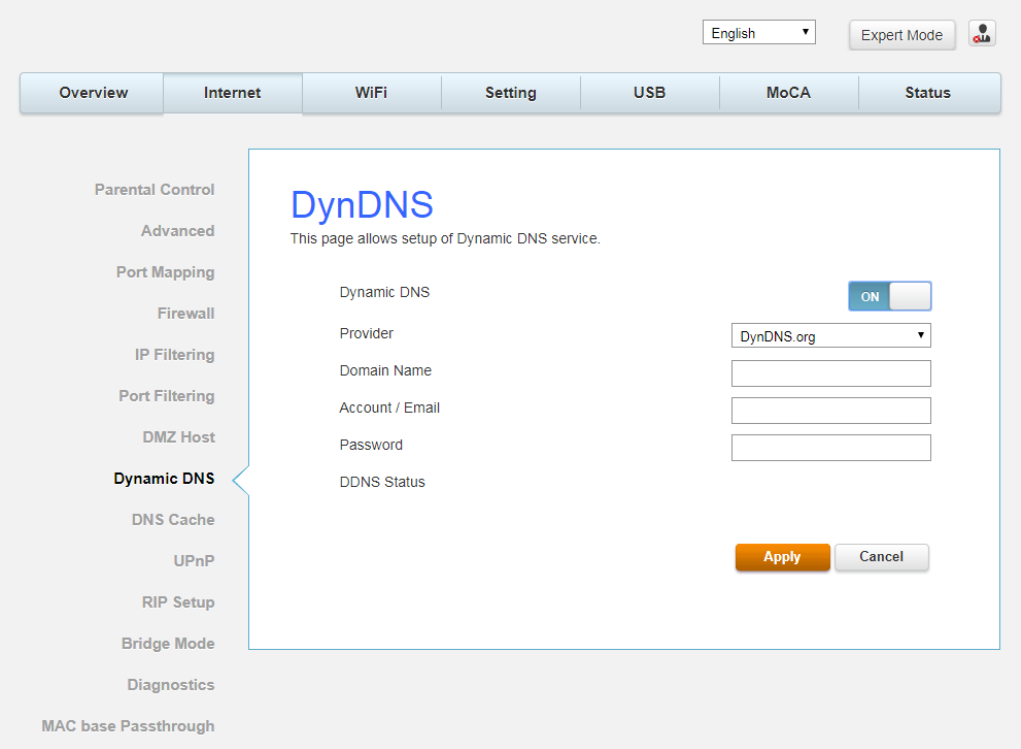Go to the Setting tab
1021x749 pixels.
[x=510, y=92]
